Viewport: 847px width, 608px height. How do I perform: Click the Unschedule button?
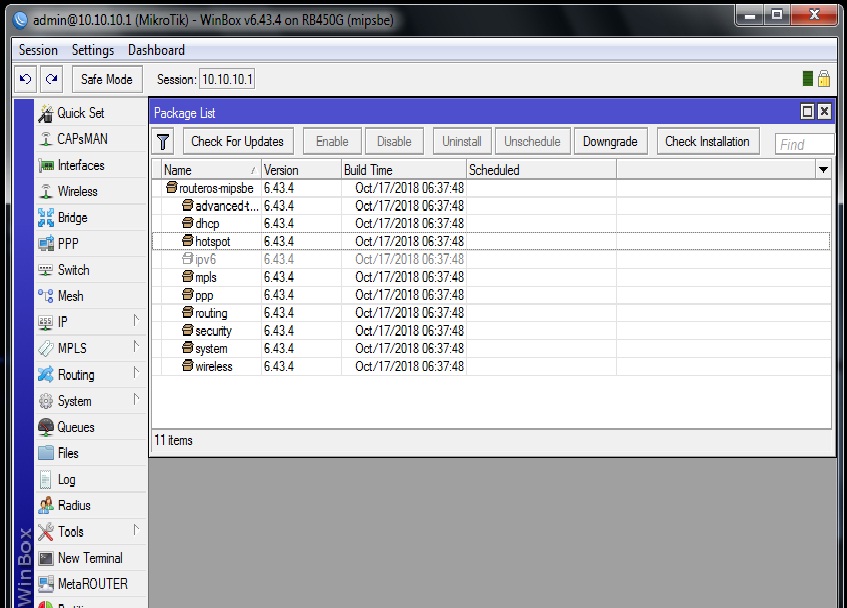533,141
